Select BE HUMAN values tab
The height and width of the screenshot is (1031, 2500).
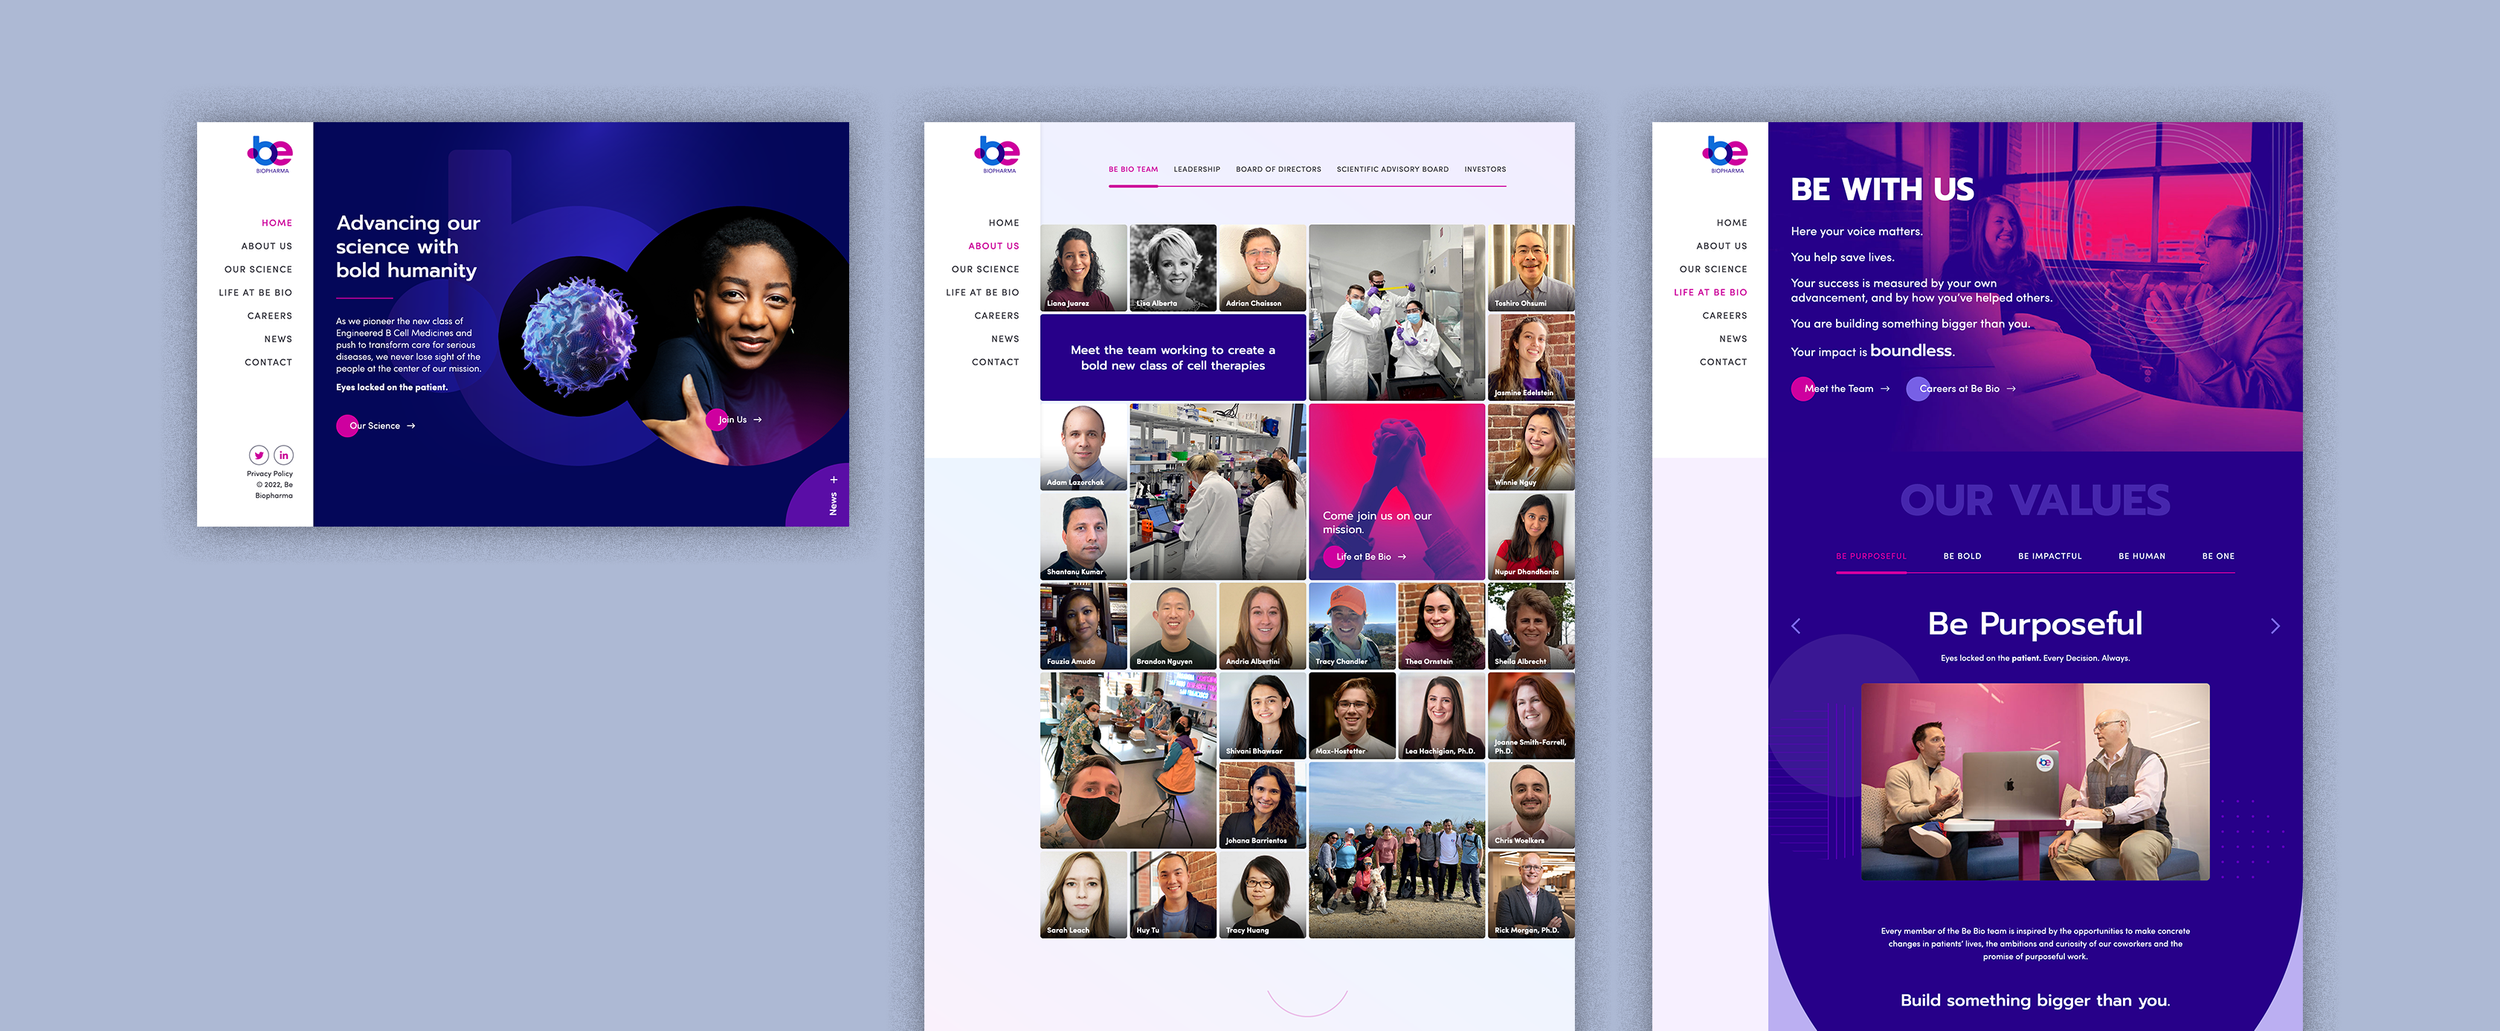click(x=2142, y=557)
